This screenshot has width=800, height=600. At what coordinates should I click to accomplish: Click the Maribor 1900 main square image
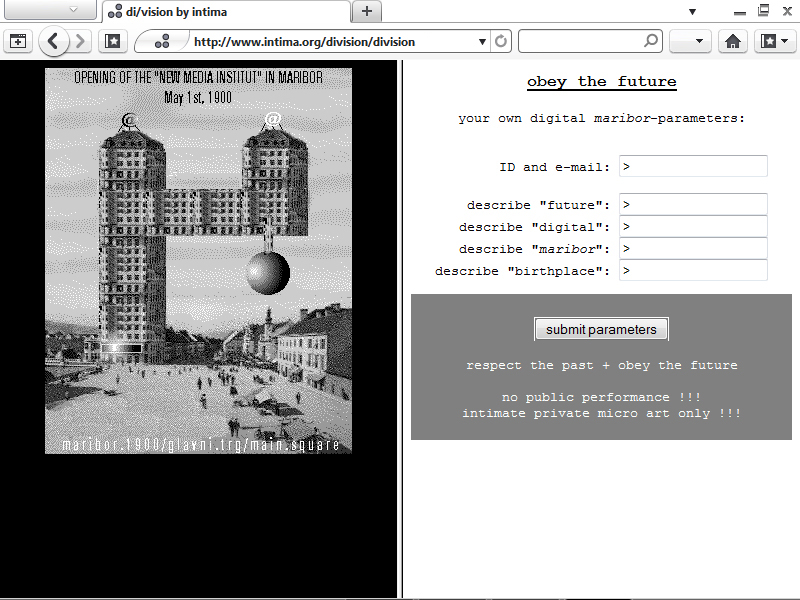click(198, 260)
